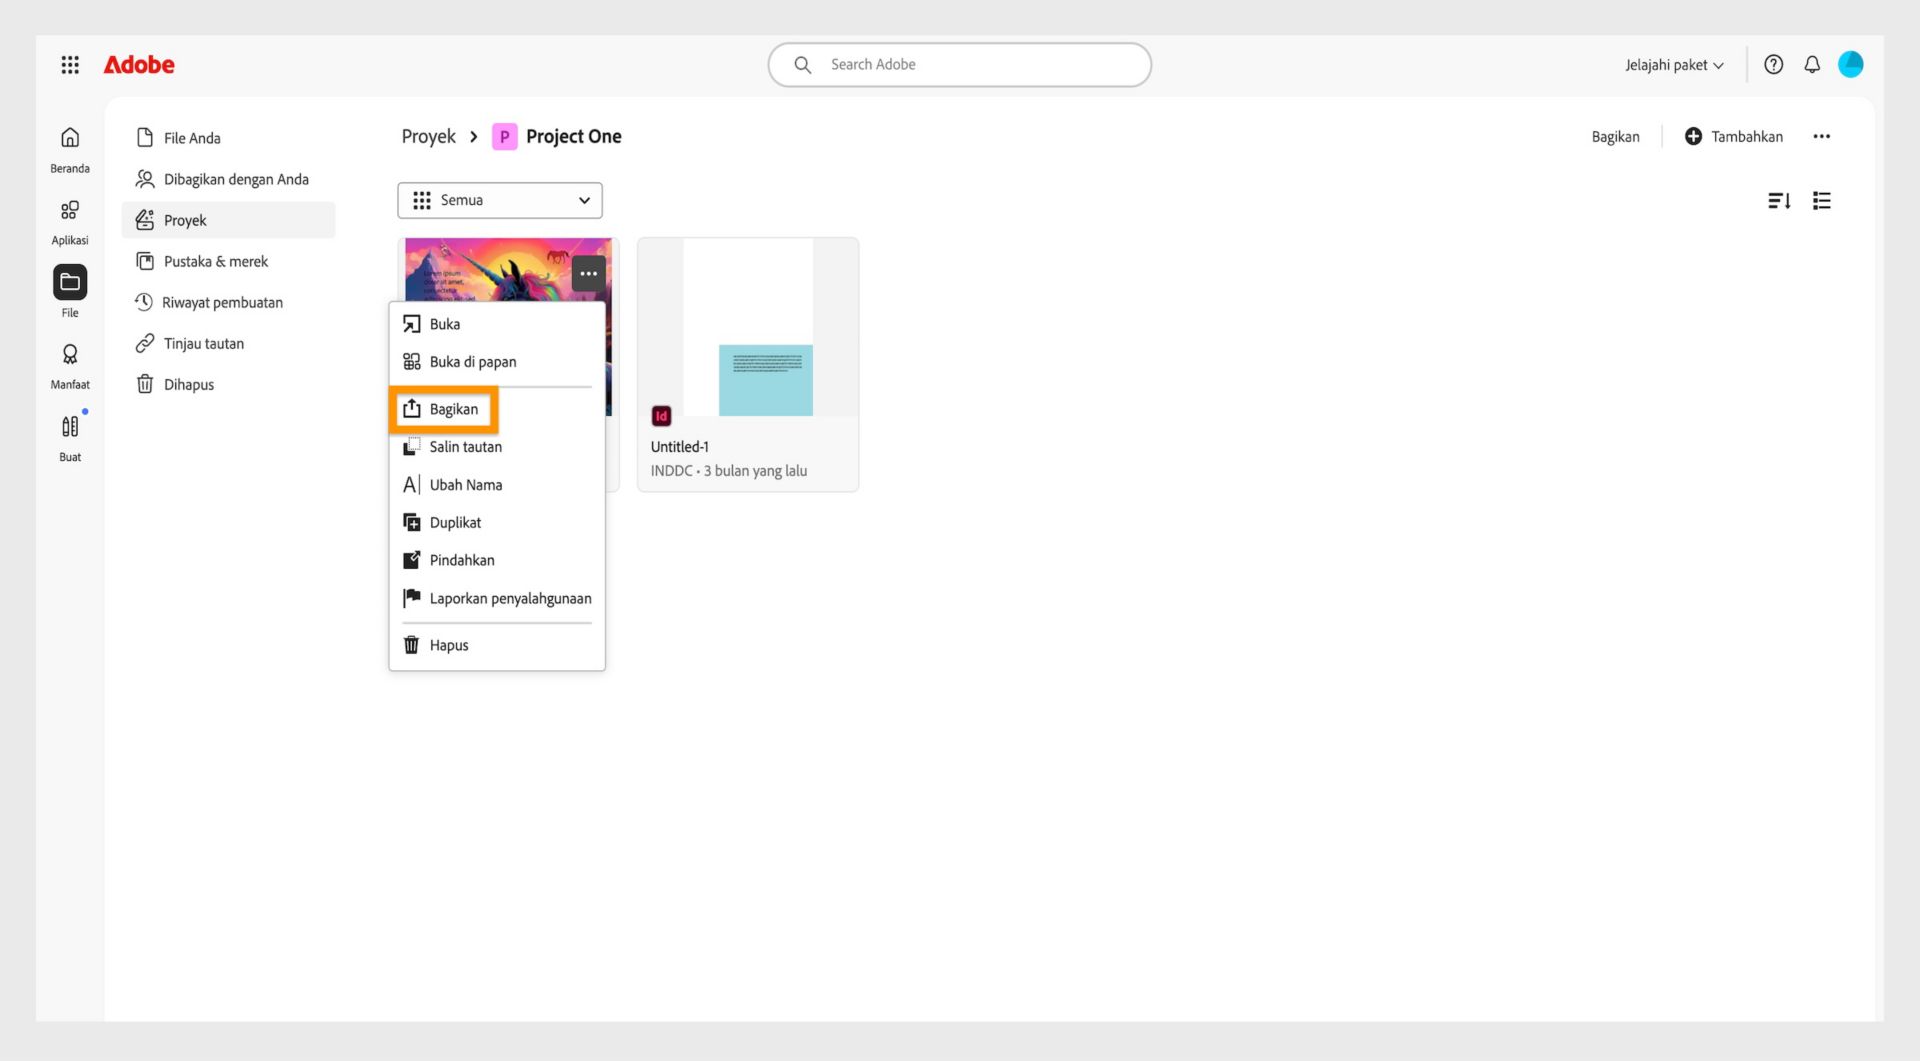Viewport: 1920px width, 1061px height.
Task: Expand the Jelajahi paket dropdown
Action: click(x=1673, y=64)
